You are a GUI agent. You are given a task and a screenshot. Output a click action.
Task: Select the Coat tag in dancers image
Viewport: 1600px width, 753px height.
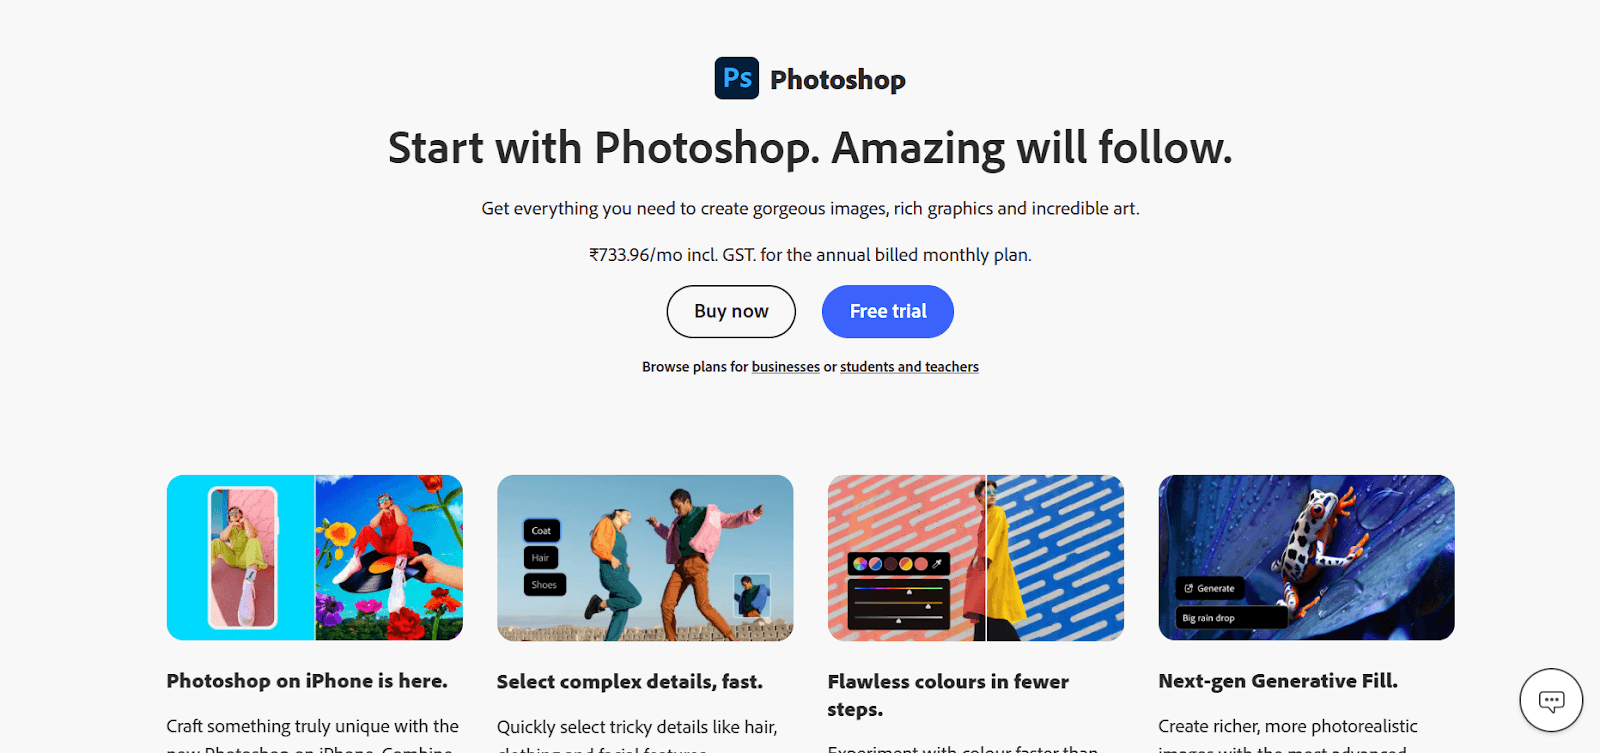click(541, 530)
